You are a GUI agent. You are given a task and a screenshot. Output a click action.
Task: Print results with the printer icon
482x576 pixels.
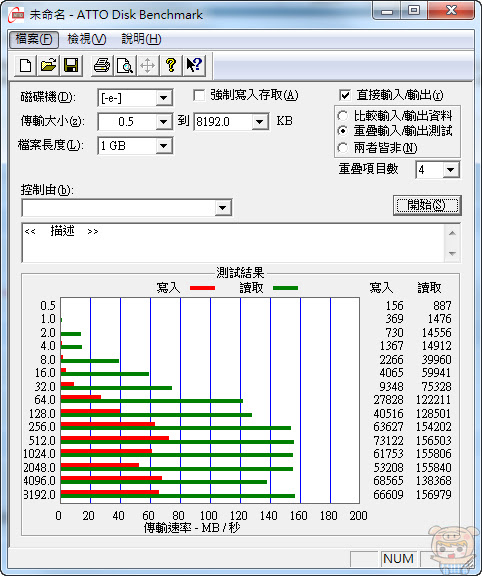click(102, 66)
